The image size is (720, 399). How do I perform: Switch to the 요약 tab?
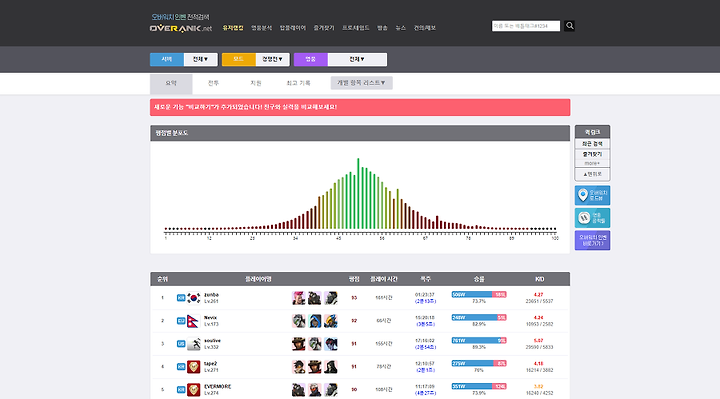[171, 84]
